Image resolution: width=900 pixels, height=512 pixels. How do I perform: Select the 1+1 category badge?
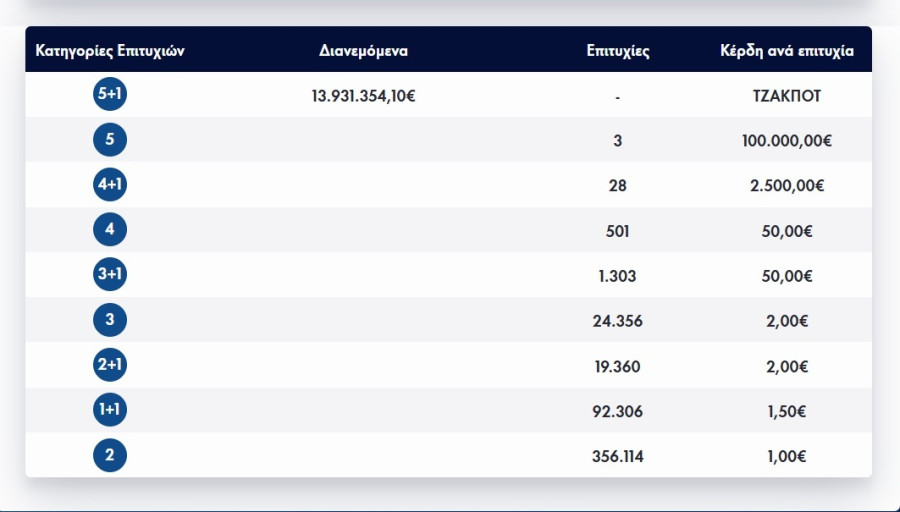pyautogui.click(x=110, y=411)
